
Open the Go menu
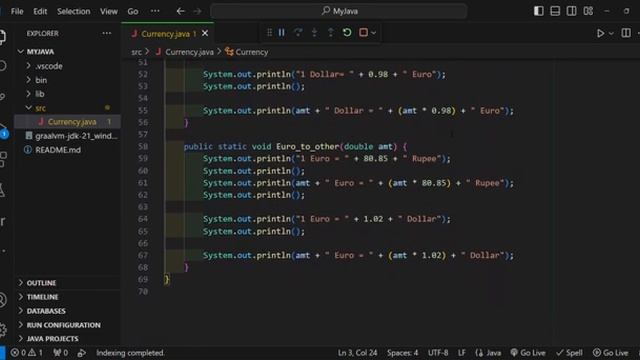[x=133, y=11]
